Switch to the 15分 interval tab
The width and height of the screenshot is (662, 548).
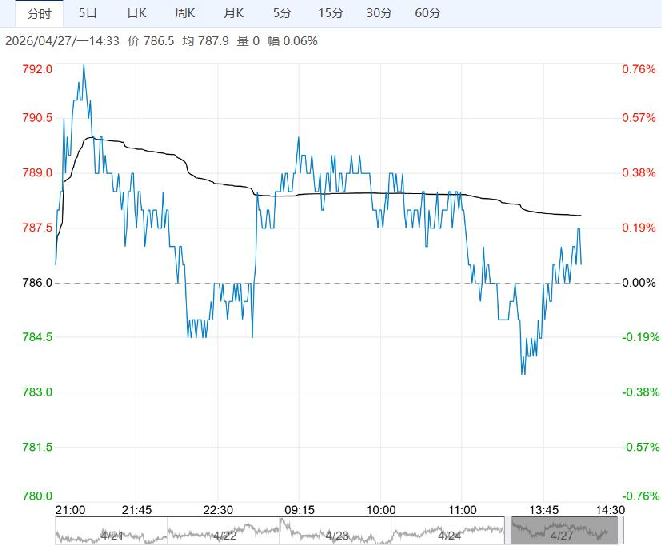[x=330, y=14]
